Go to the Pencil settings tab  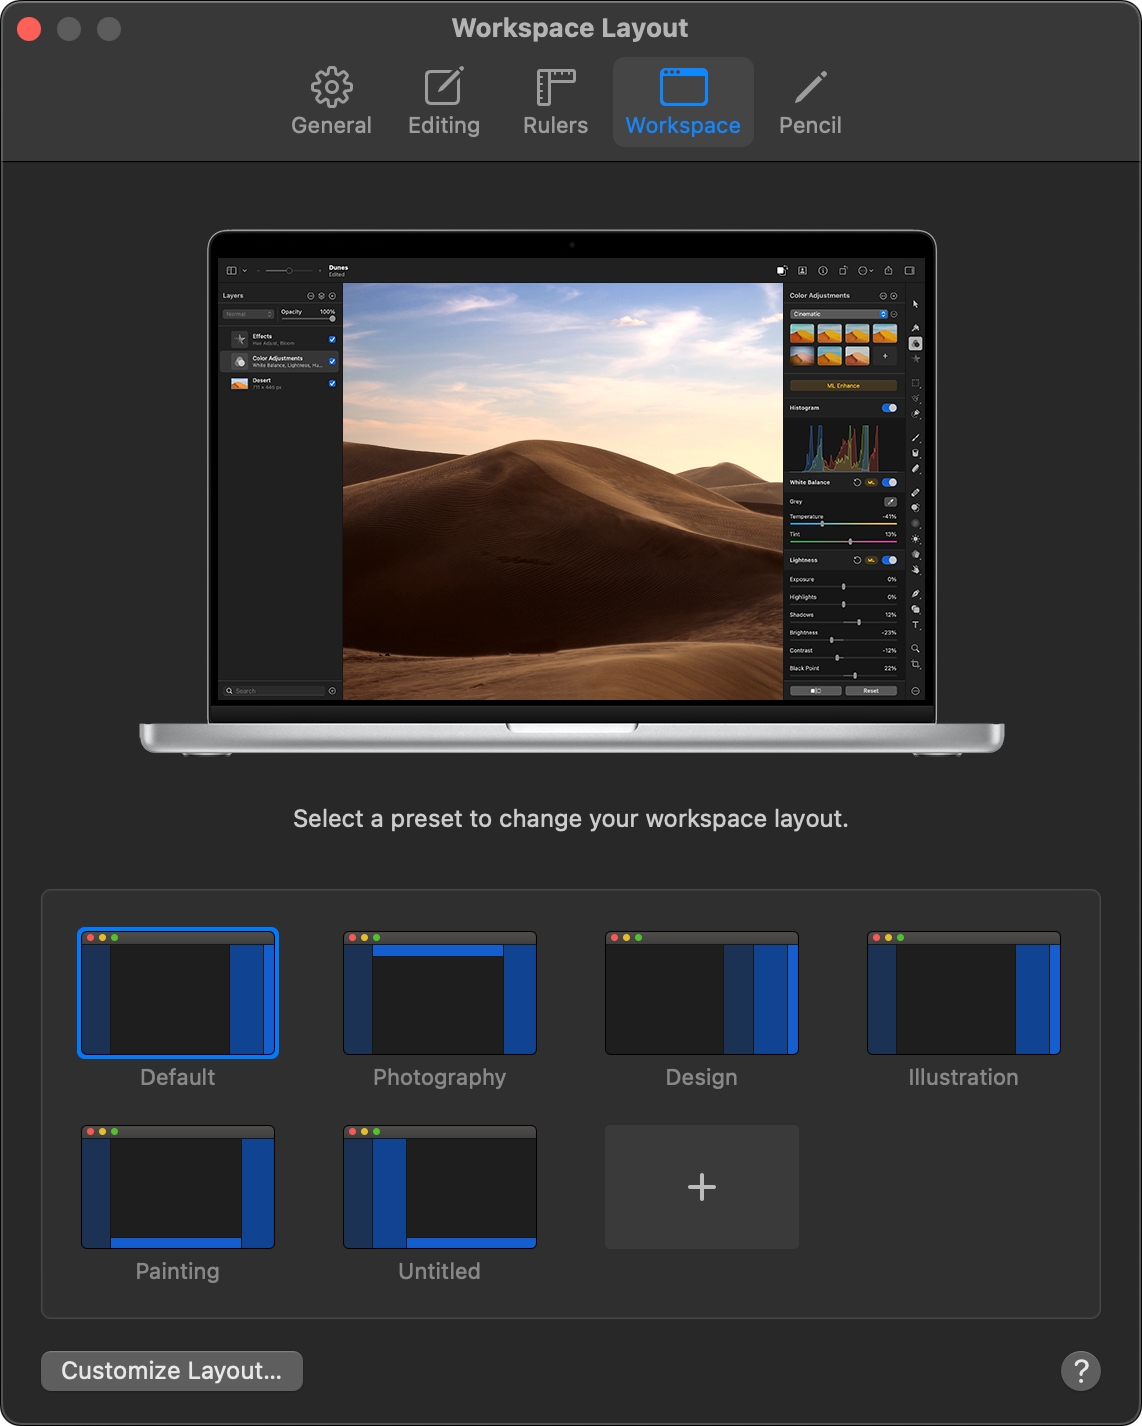(810, 102)
